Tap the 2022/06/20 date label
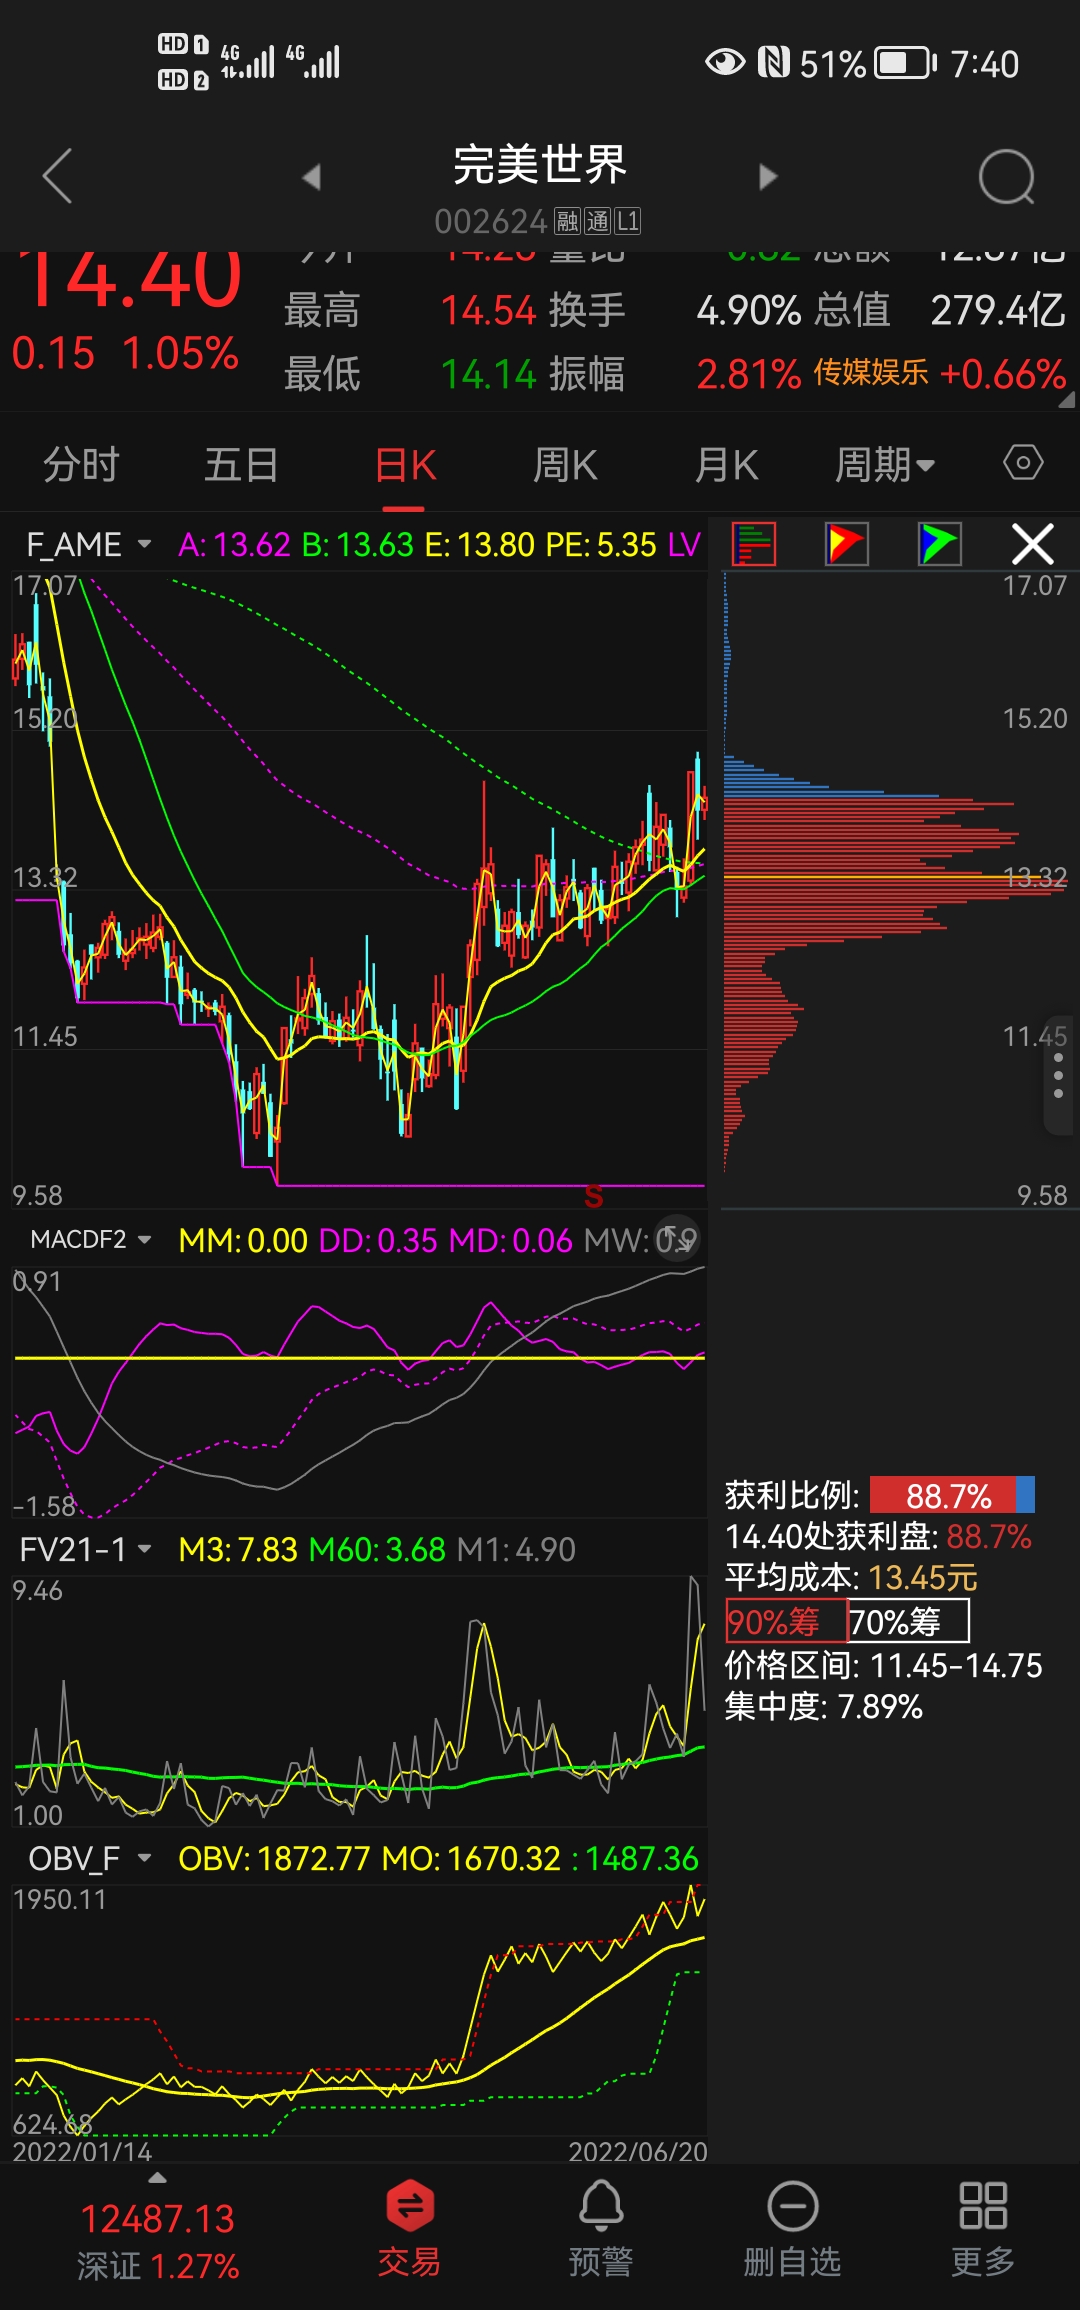This screenshot has height=2310, width=1080. [x=637, y=2151]
